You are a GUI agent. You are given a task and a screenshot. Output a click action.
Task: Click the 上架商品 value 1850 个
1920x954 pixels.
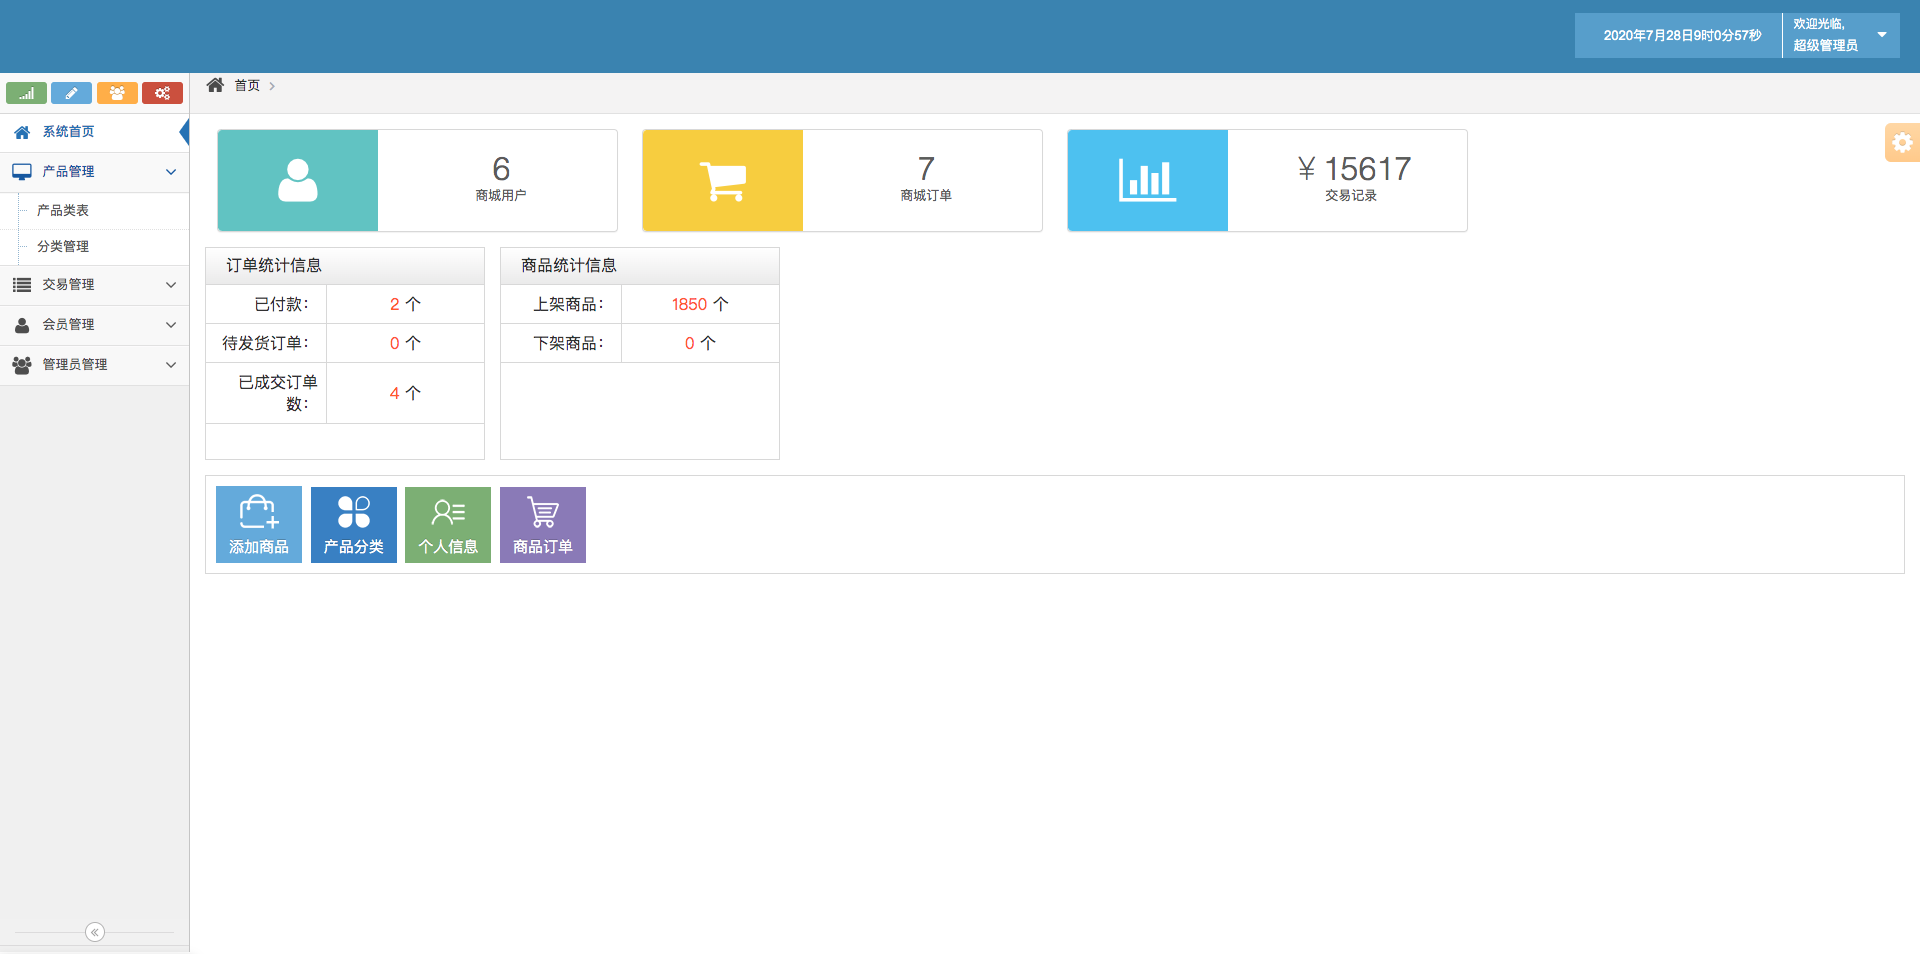point(700,304)
